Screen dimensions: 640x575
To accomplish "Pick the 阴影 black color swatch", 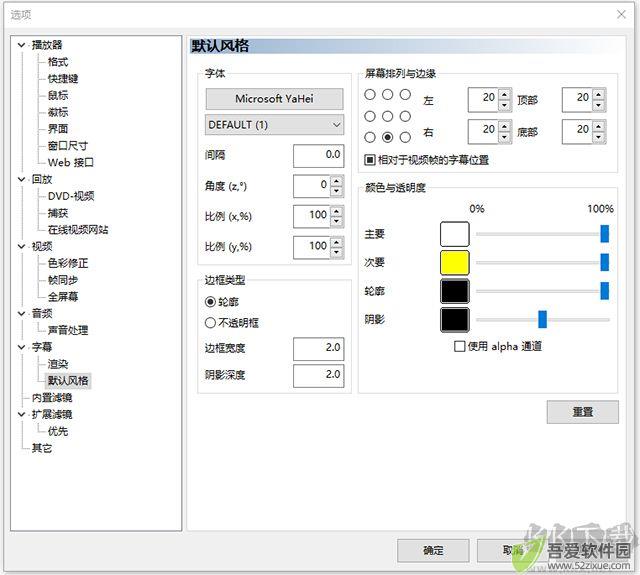I will (455, 320).
